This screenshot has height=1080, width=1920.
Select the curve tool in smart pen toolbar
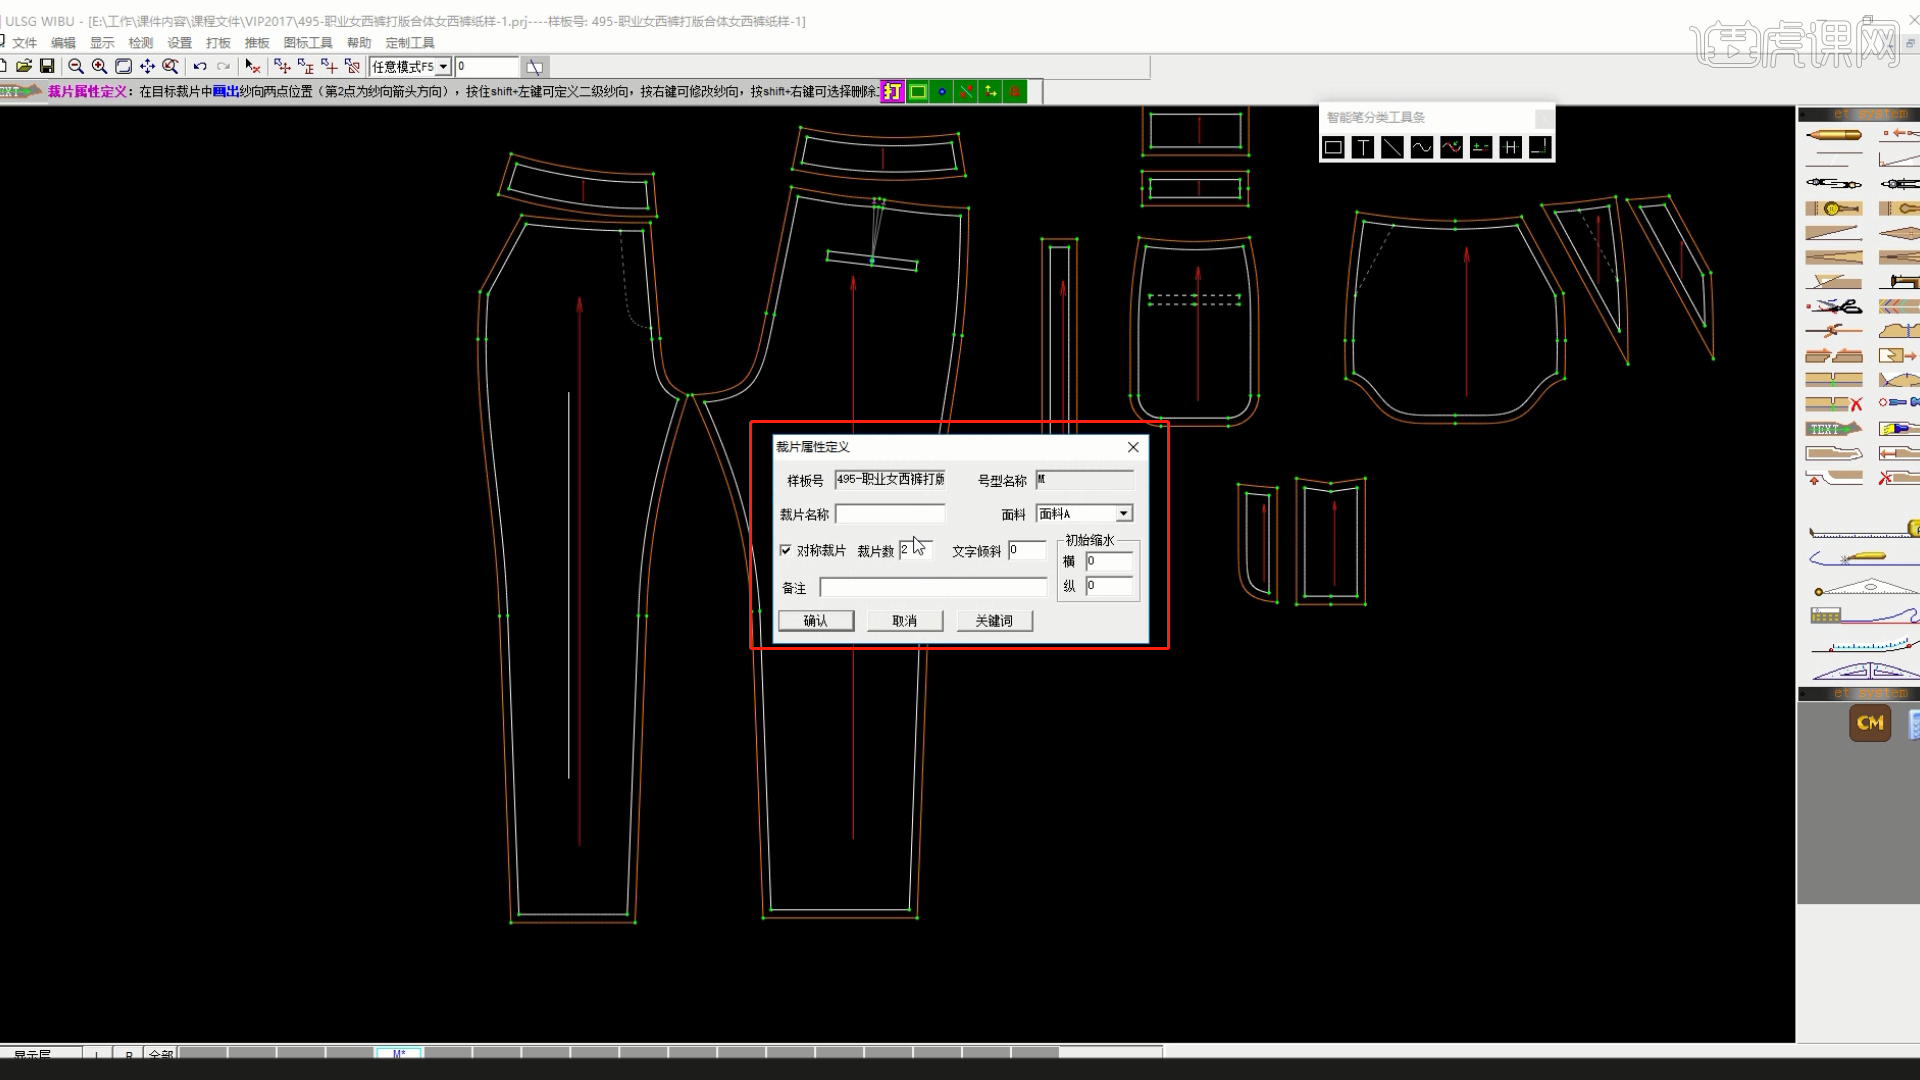[1421, 148]
